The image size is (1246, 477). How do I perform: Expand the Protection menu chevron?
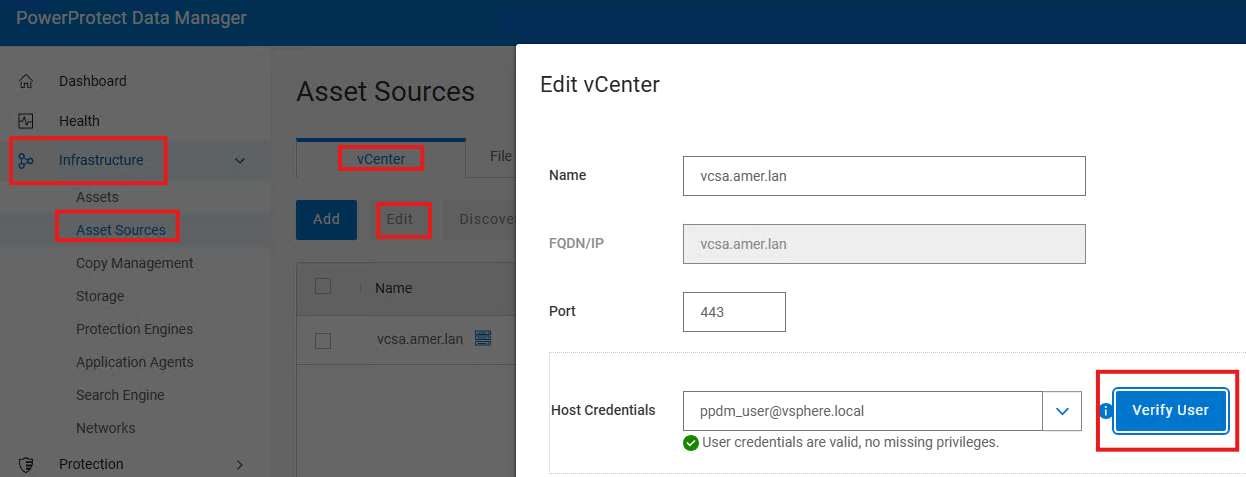(x=239, y=464)
